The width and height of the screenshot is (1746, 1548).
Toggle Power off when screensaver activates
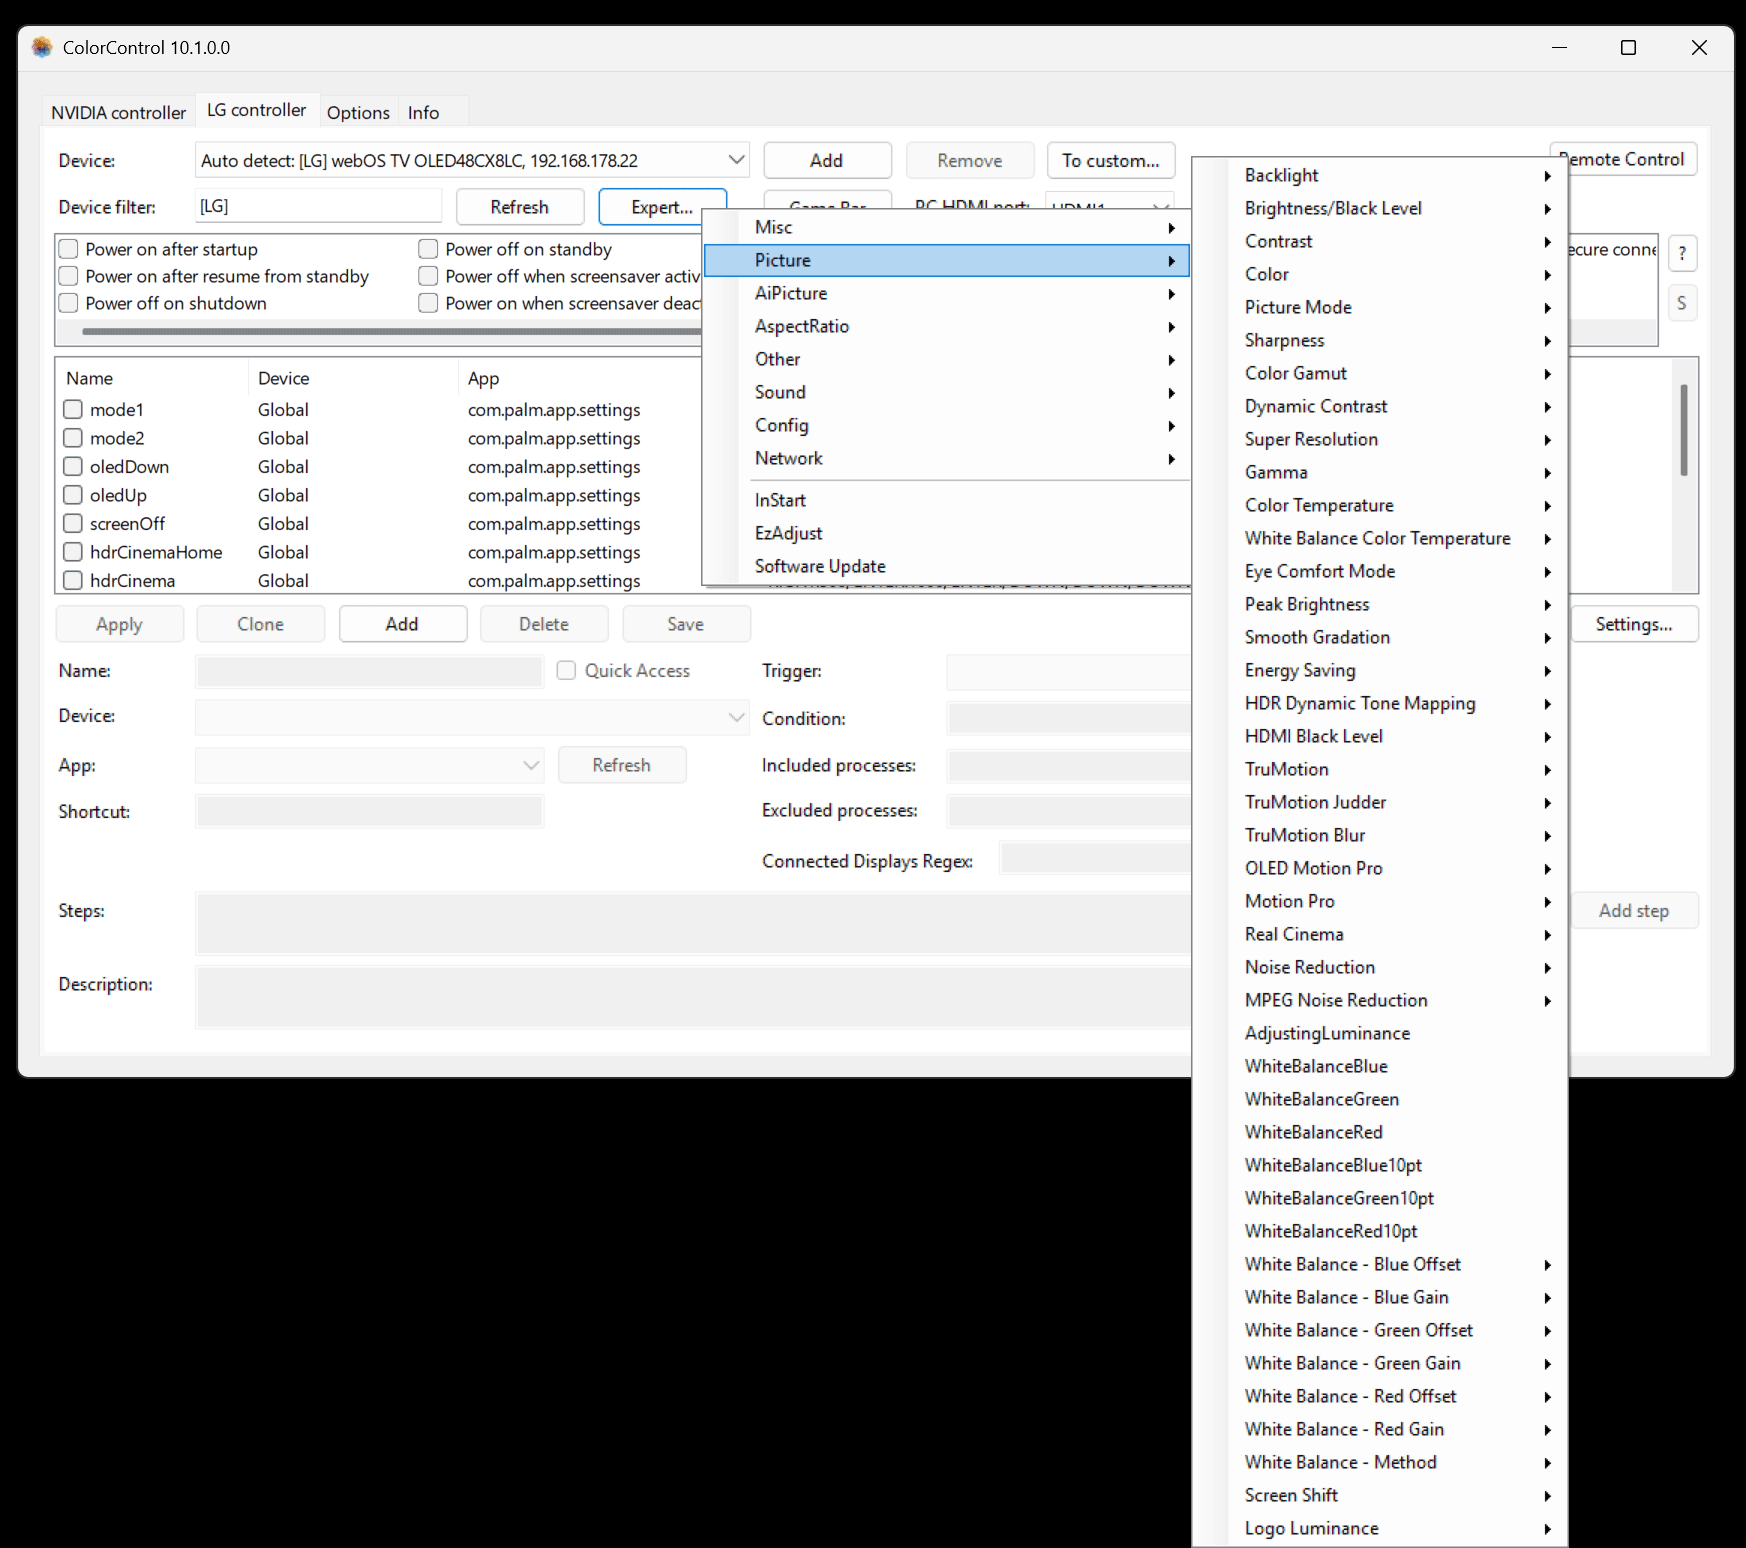[428, 276]
